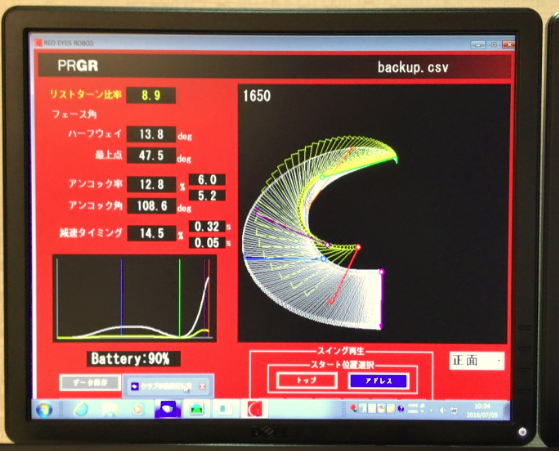Viewport: 559px width, 451px height.
Task: Click the volume speaker tray icon
Action: [442, 411]
